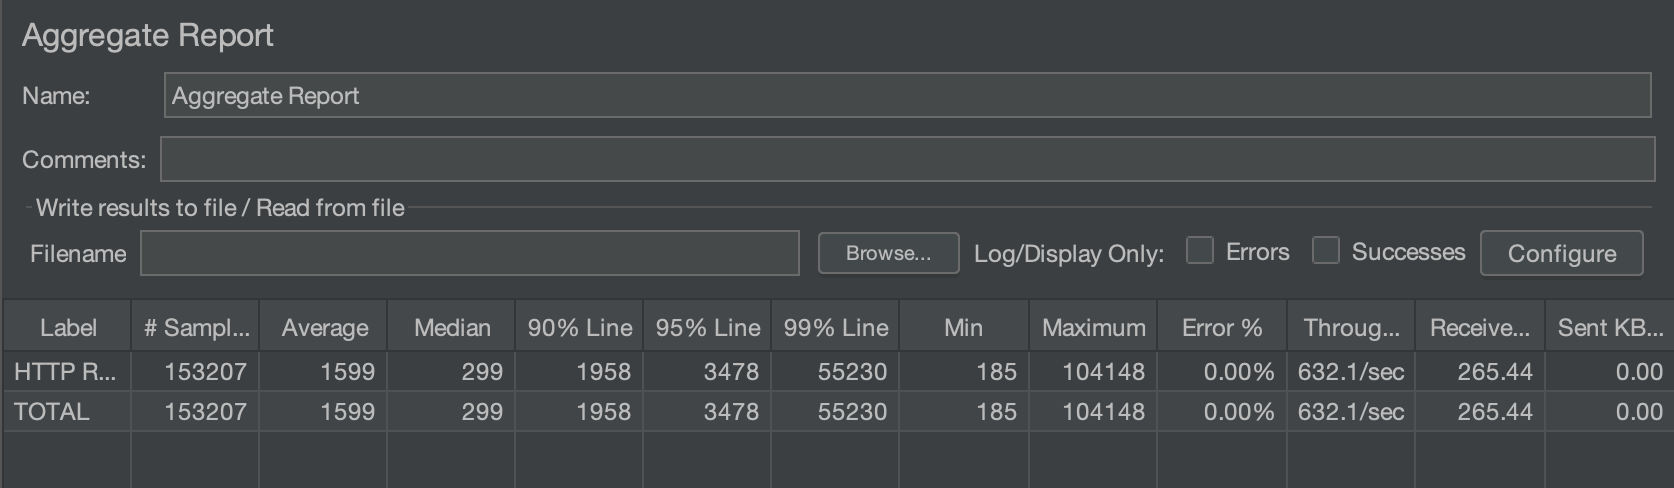Screen dimensions: 1674x488
Task: Click the Throughput column header
Action: (x=1351, y=327)
